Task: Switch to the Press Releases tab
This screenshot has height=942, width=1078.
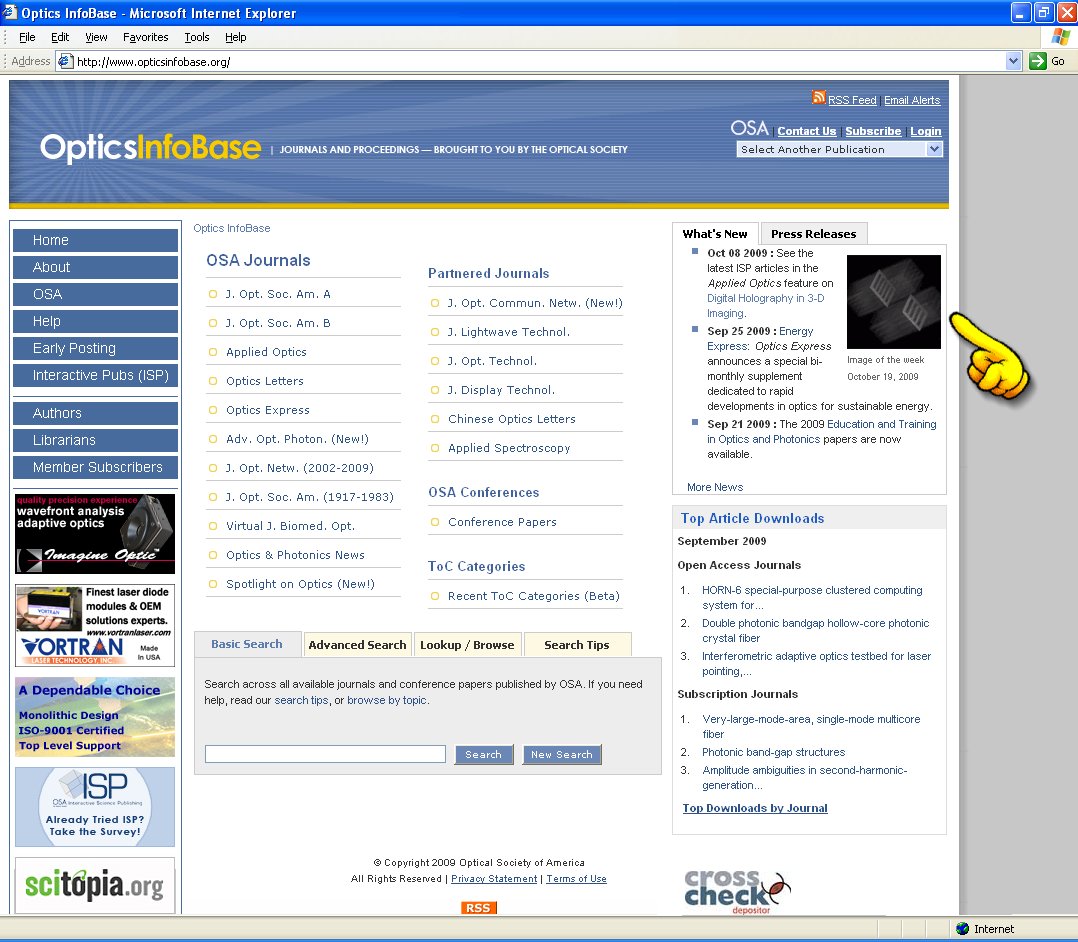Action: pyautogui.click(x=813, y=234)
